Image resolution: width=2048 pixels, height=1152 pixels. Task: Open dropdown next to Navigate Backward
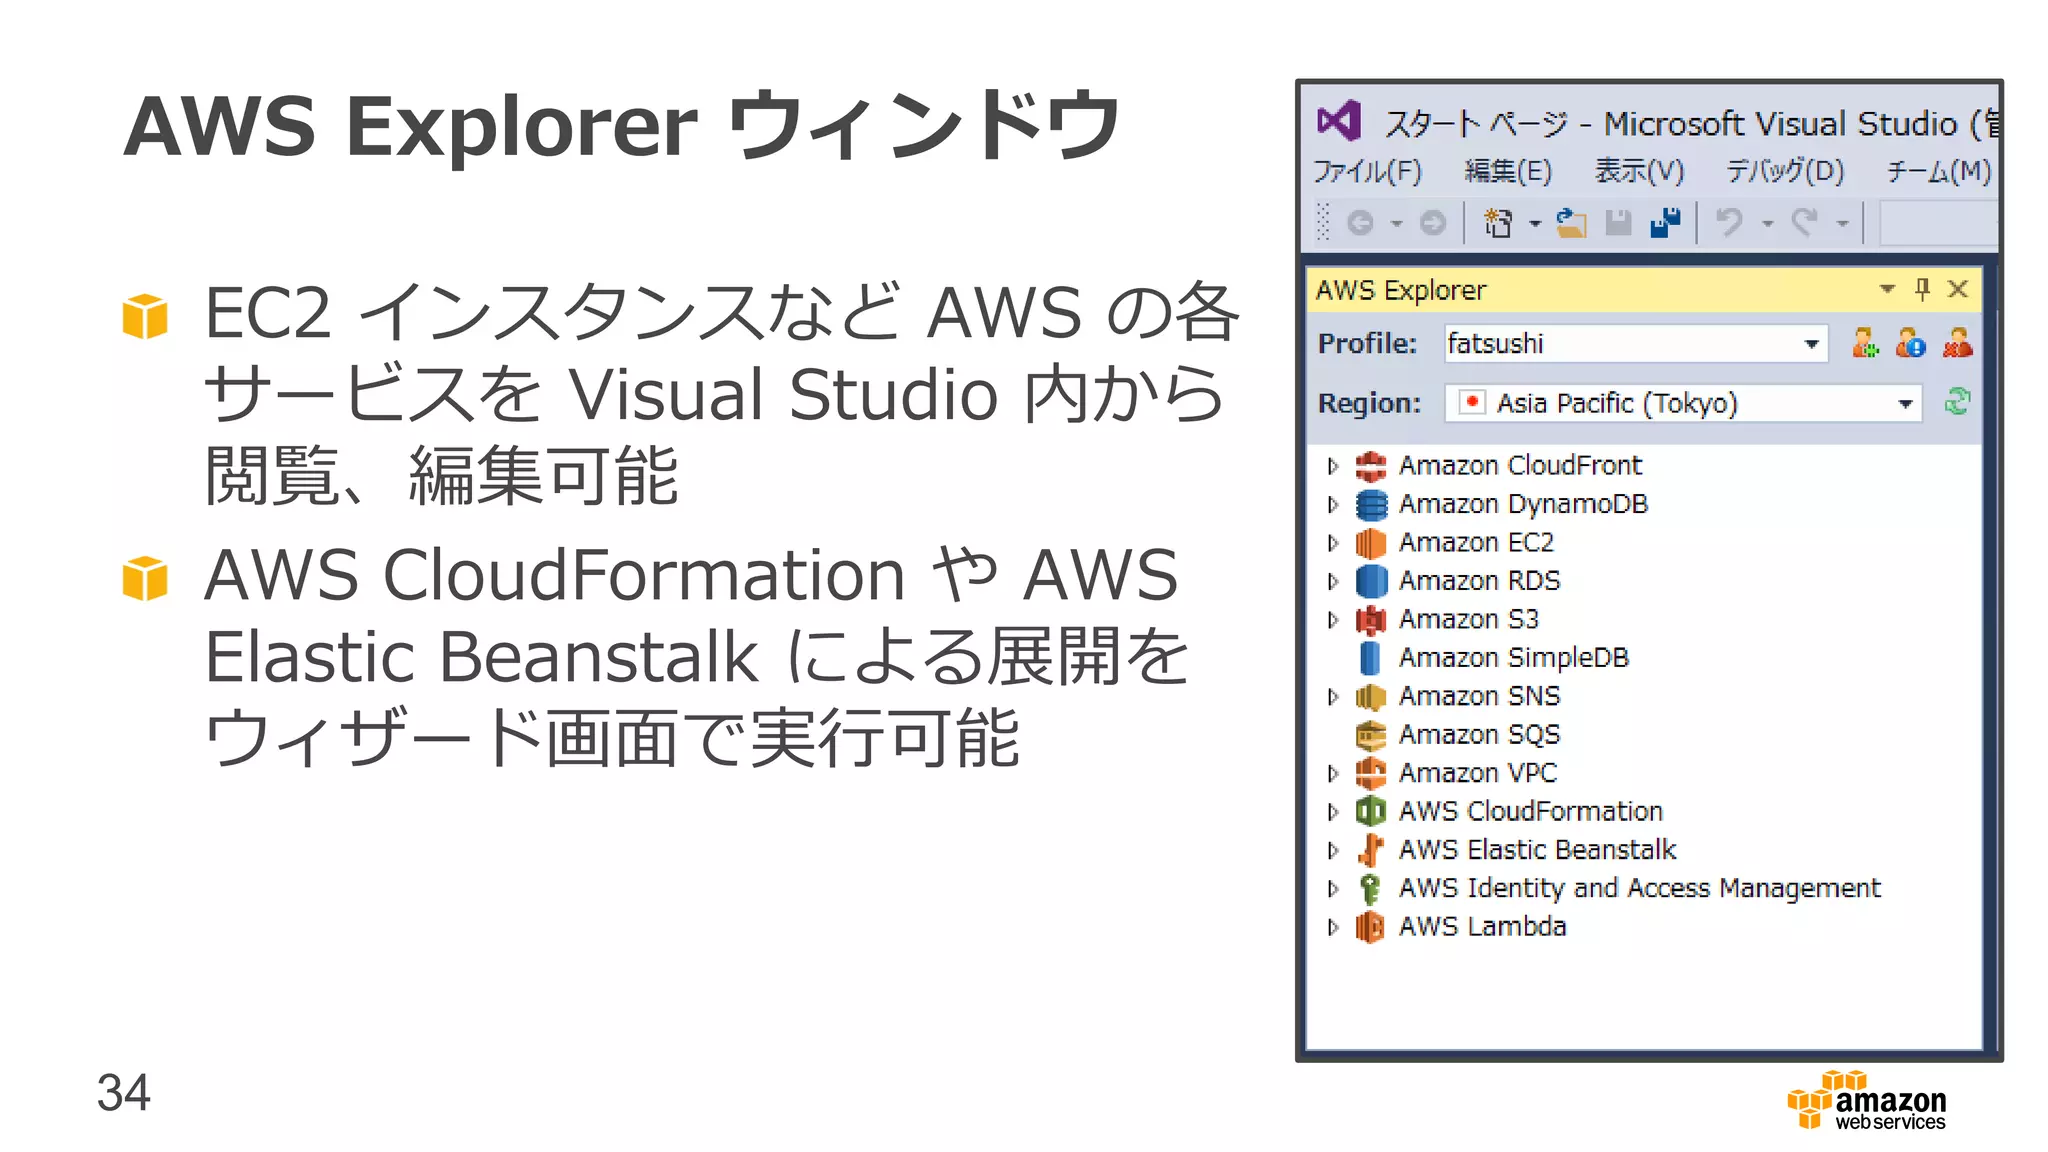[1397, 224]
